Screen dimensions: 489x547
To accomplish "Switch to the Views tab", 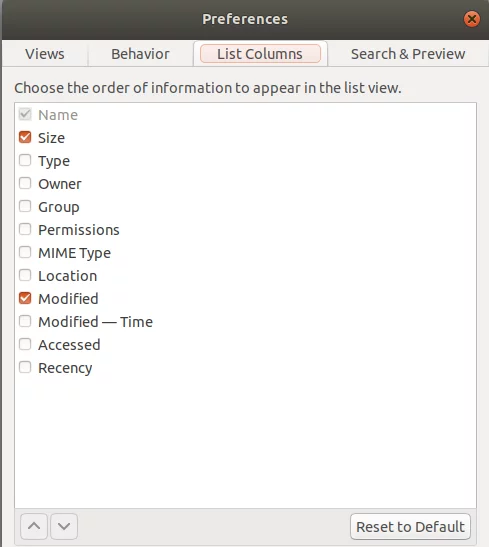I will [45, 54].
